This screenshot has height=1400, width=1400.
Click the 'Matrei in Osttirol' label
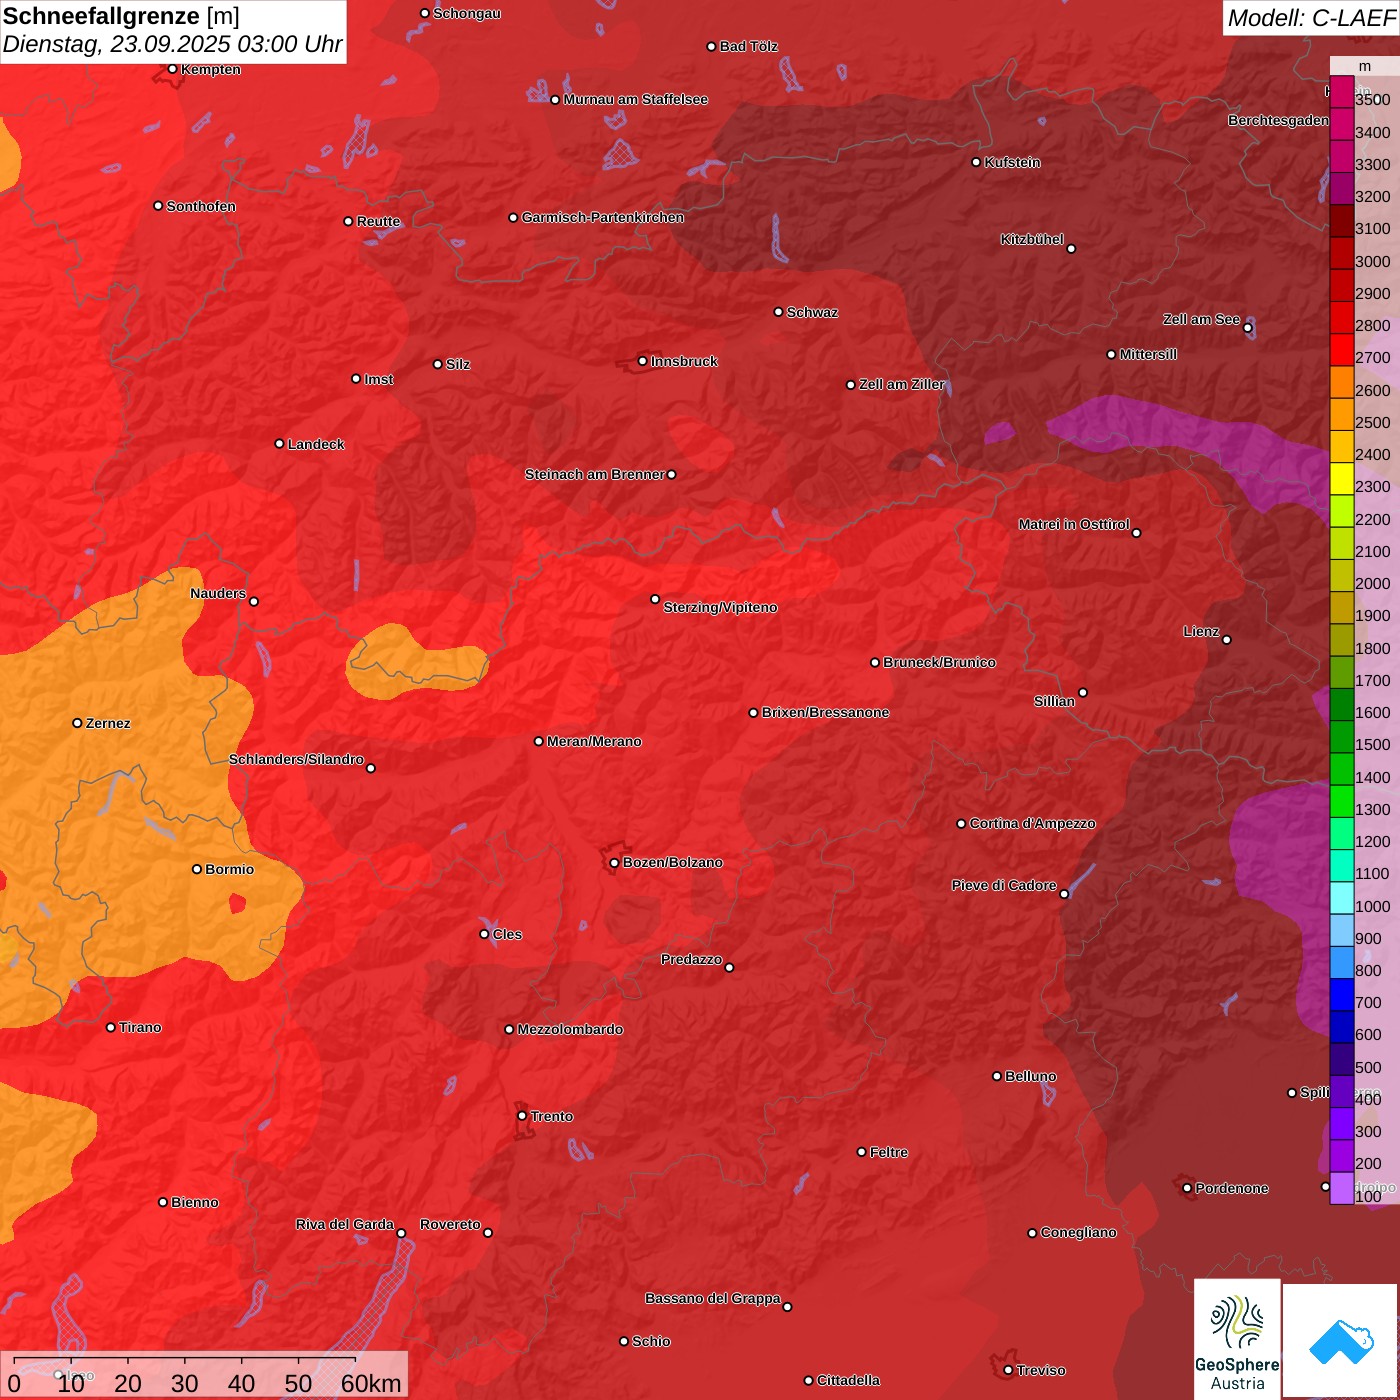pyautogui.click(x=1074, y=524)
